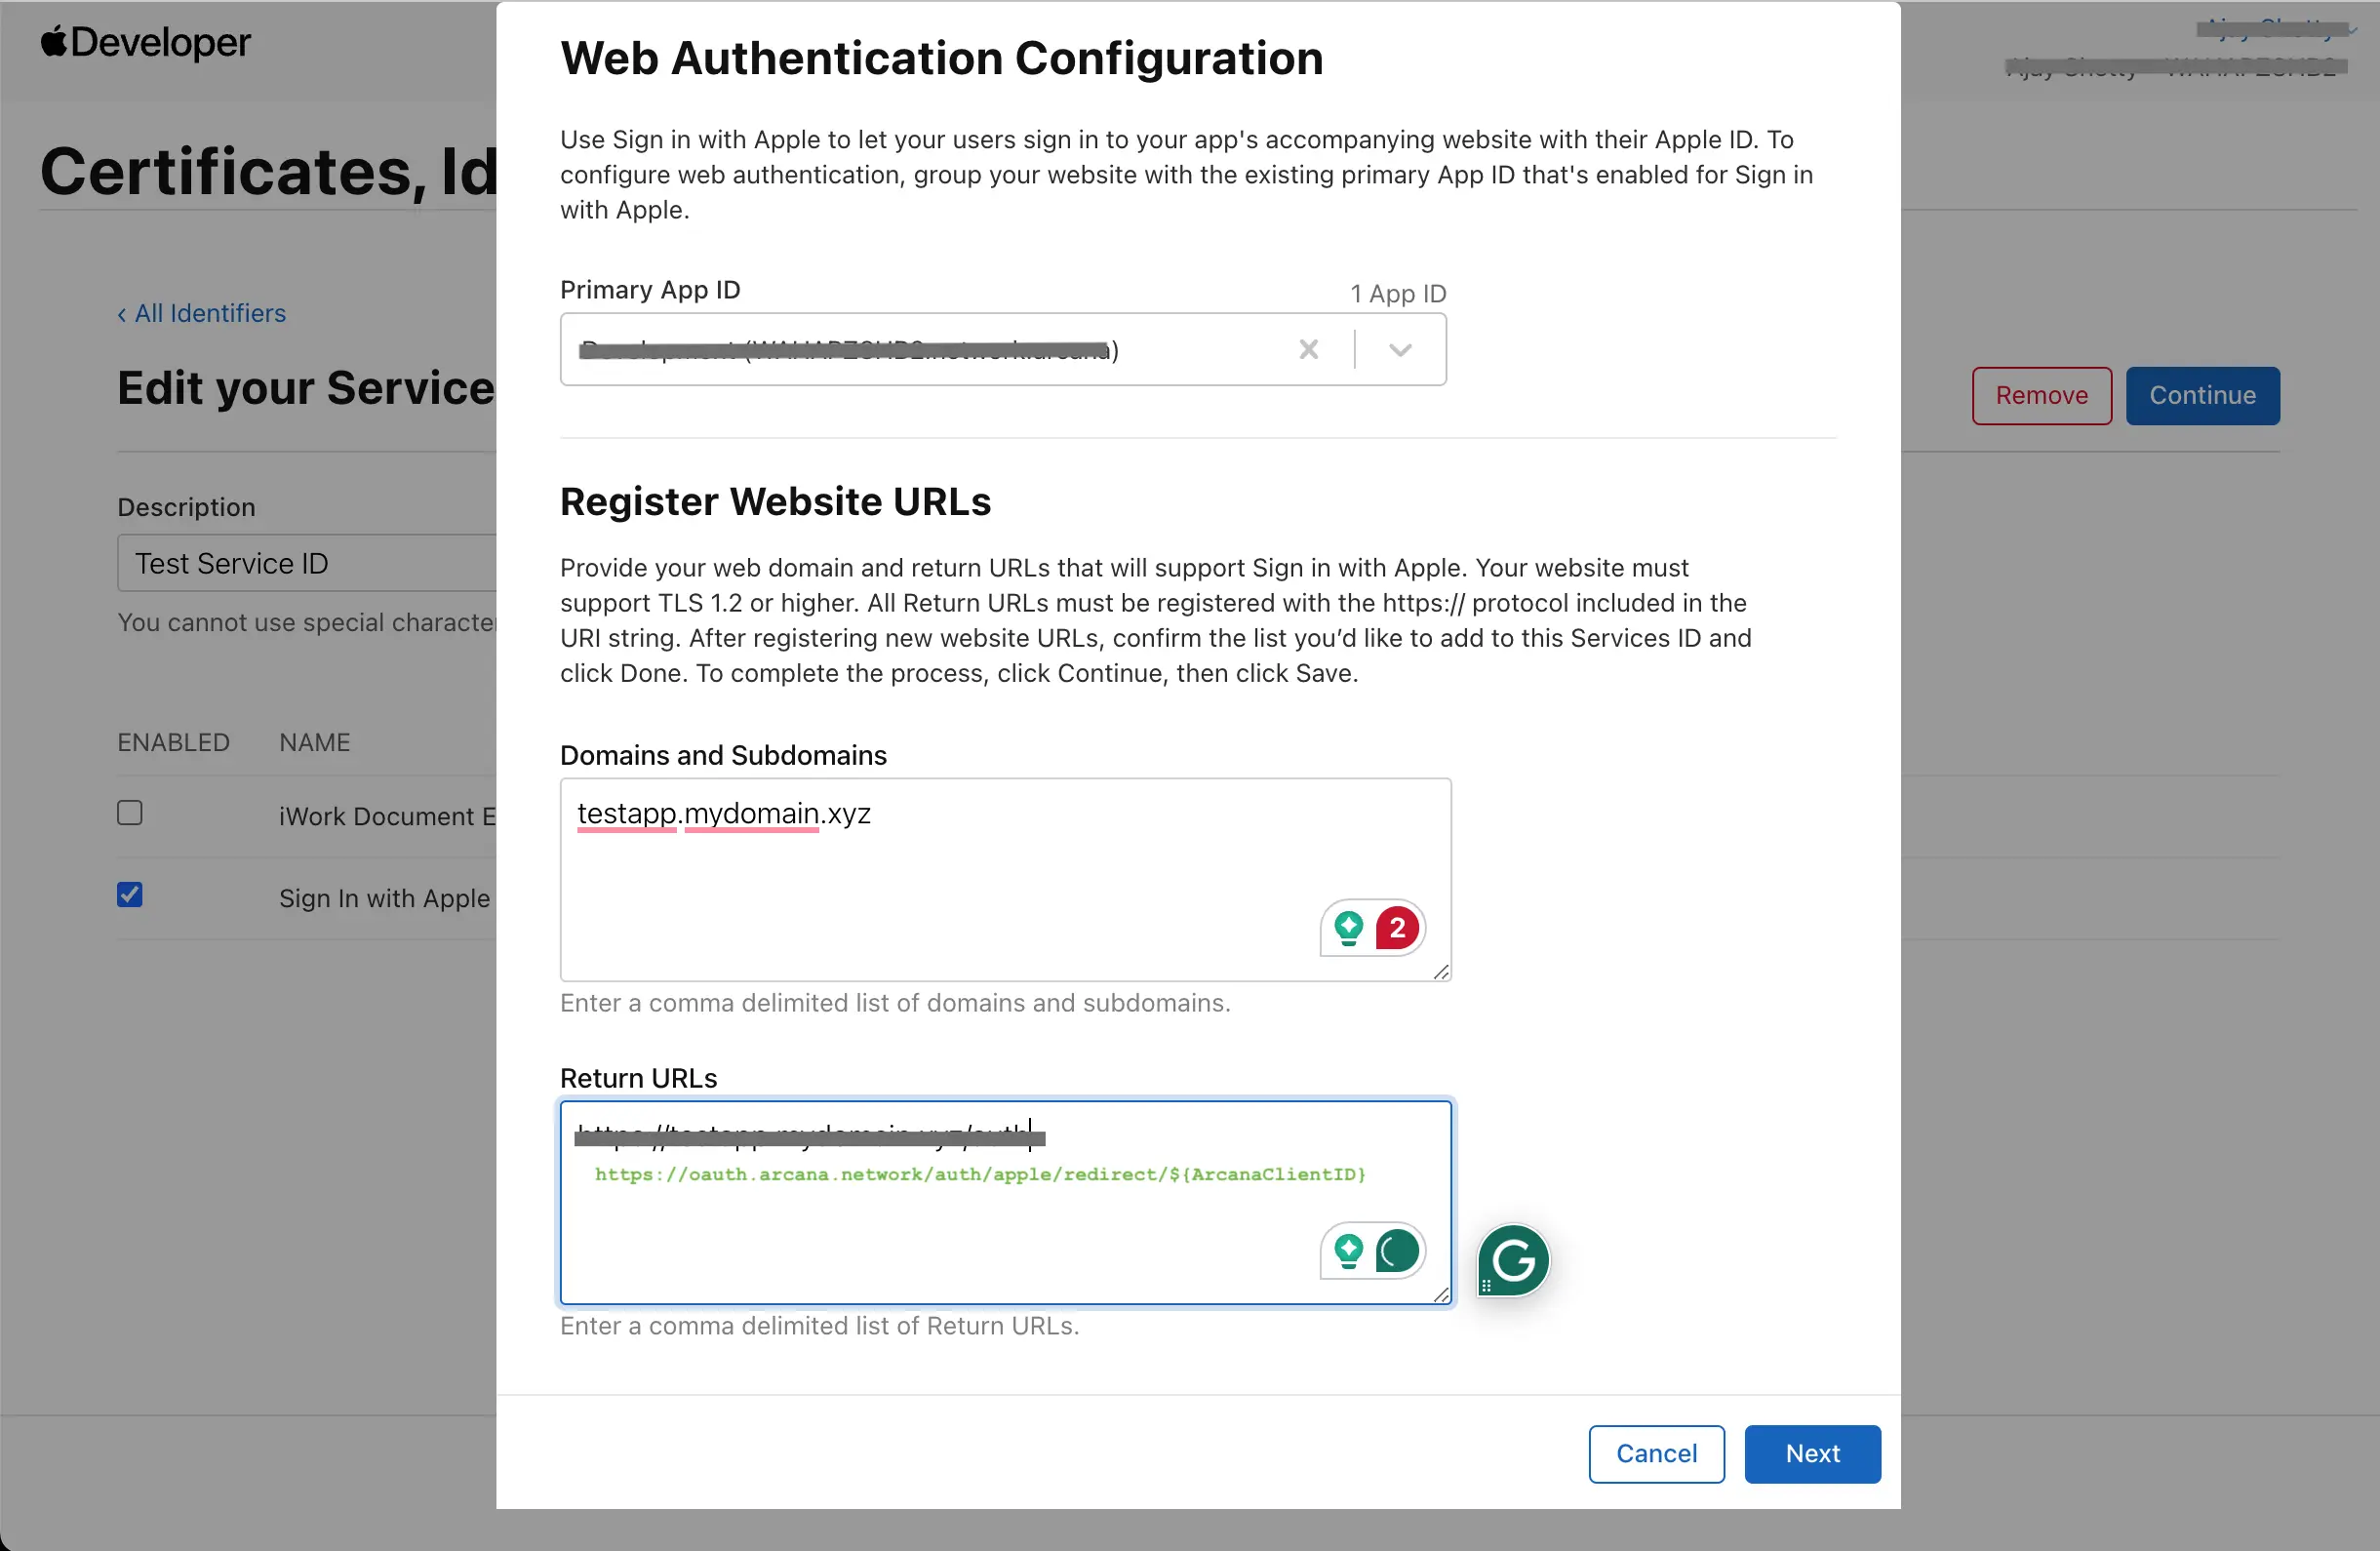Click the Apple Developer logo

(146, 42)
